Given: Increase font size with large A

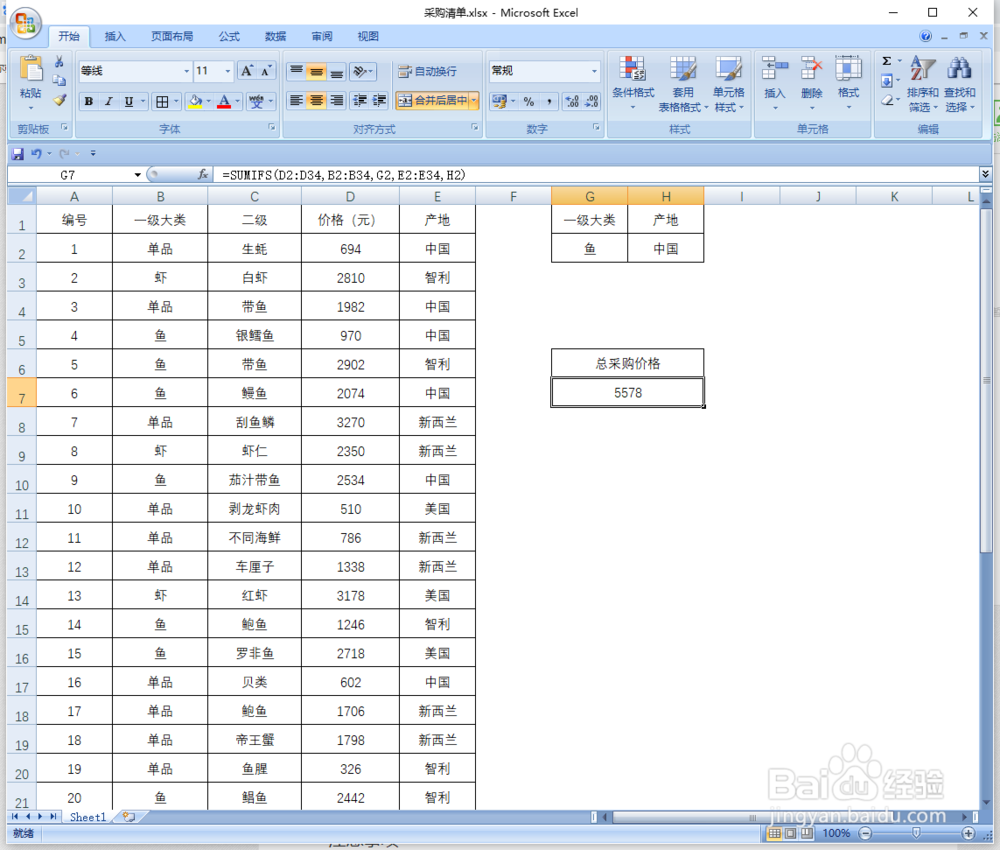Looking at the screenshot, I should pyautogui.click(x=247, y=71).
